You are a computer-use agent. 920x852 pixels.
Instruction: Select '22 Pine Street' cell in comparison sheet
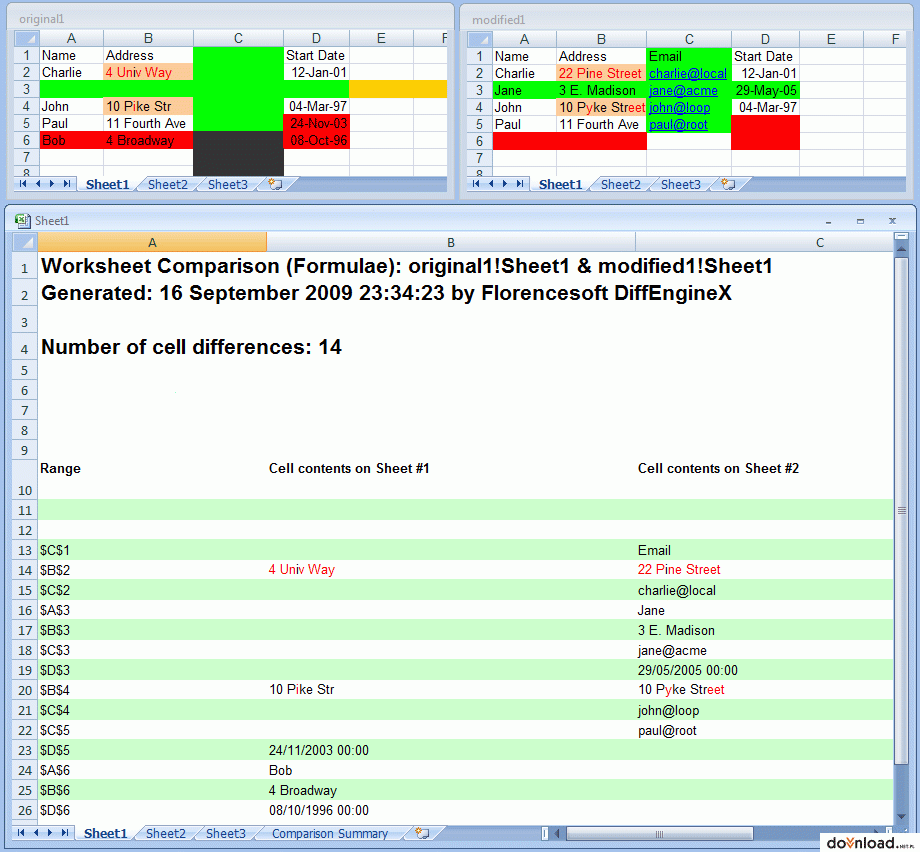pos(765,570)
